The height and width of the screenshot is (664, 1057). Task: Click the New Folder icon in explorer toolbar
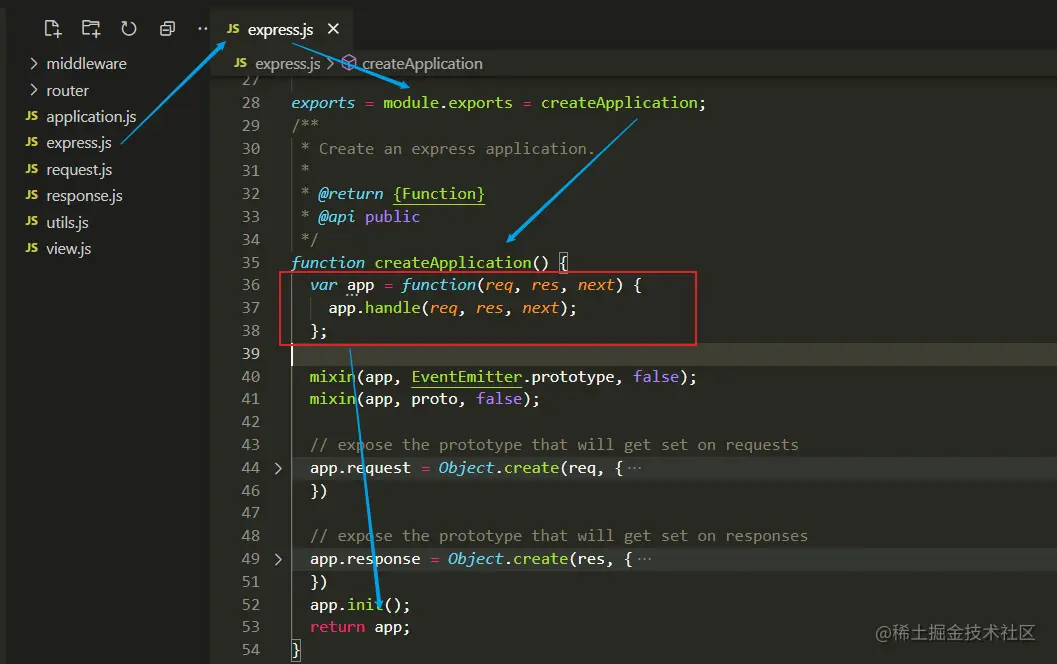[91, 28]
